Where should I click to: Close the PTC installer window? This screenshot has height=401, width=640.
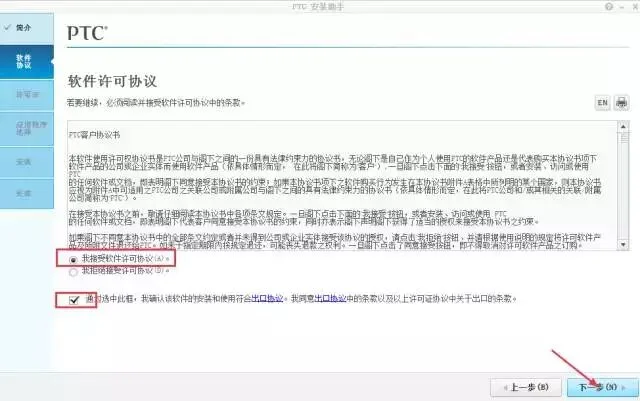[x=636, y=7]
